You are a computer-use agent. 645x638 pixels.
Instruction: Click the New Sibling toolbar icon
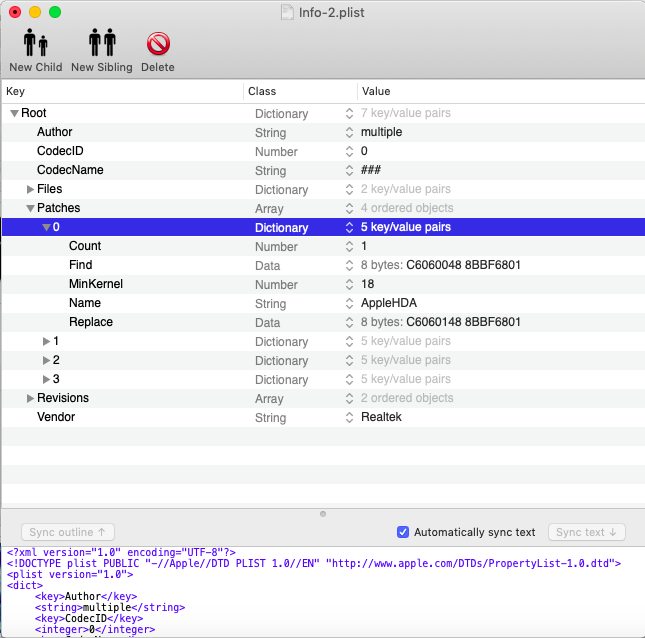102,43
